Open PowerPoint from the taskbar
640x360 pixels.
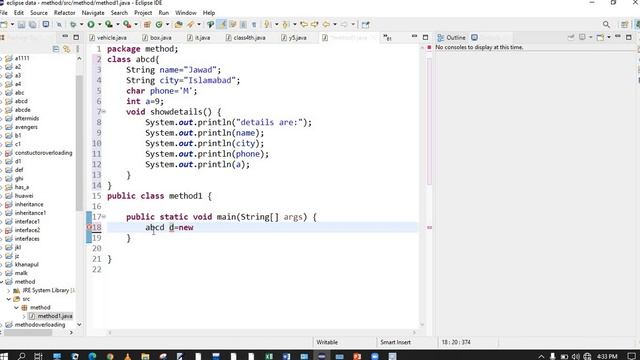click(x=357, y=356)
